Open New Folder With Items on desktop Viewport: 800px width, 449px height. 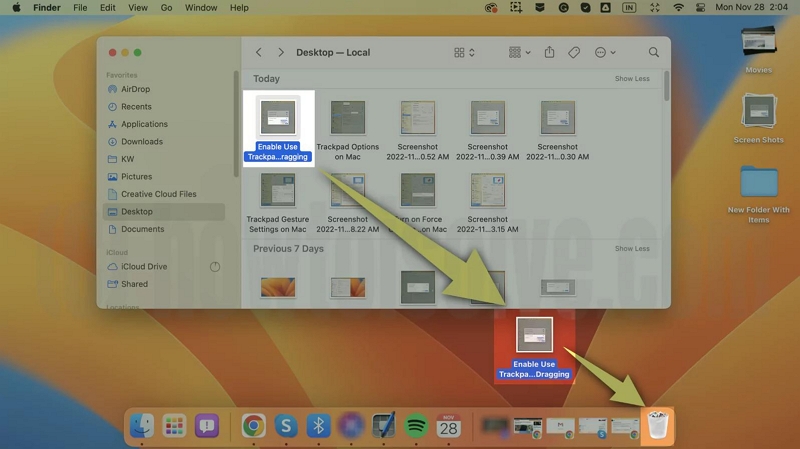pos(759,194)
